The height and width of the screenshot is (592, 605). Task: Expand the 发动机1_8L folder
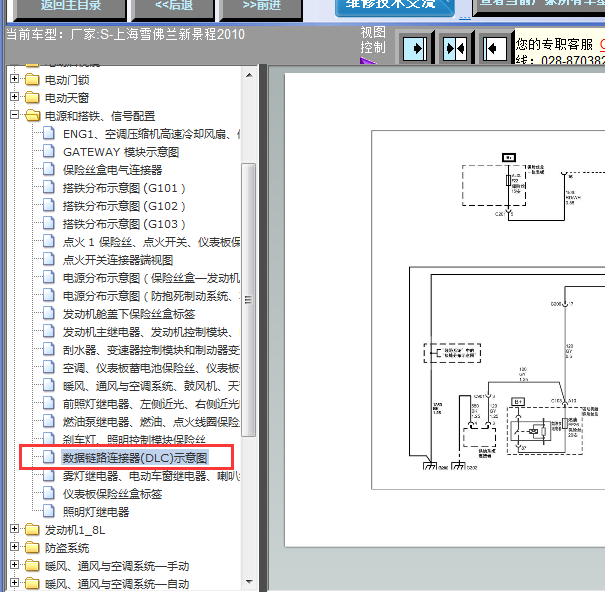pyautogui.click(x=14, y=529)
